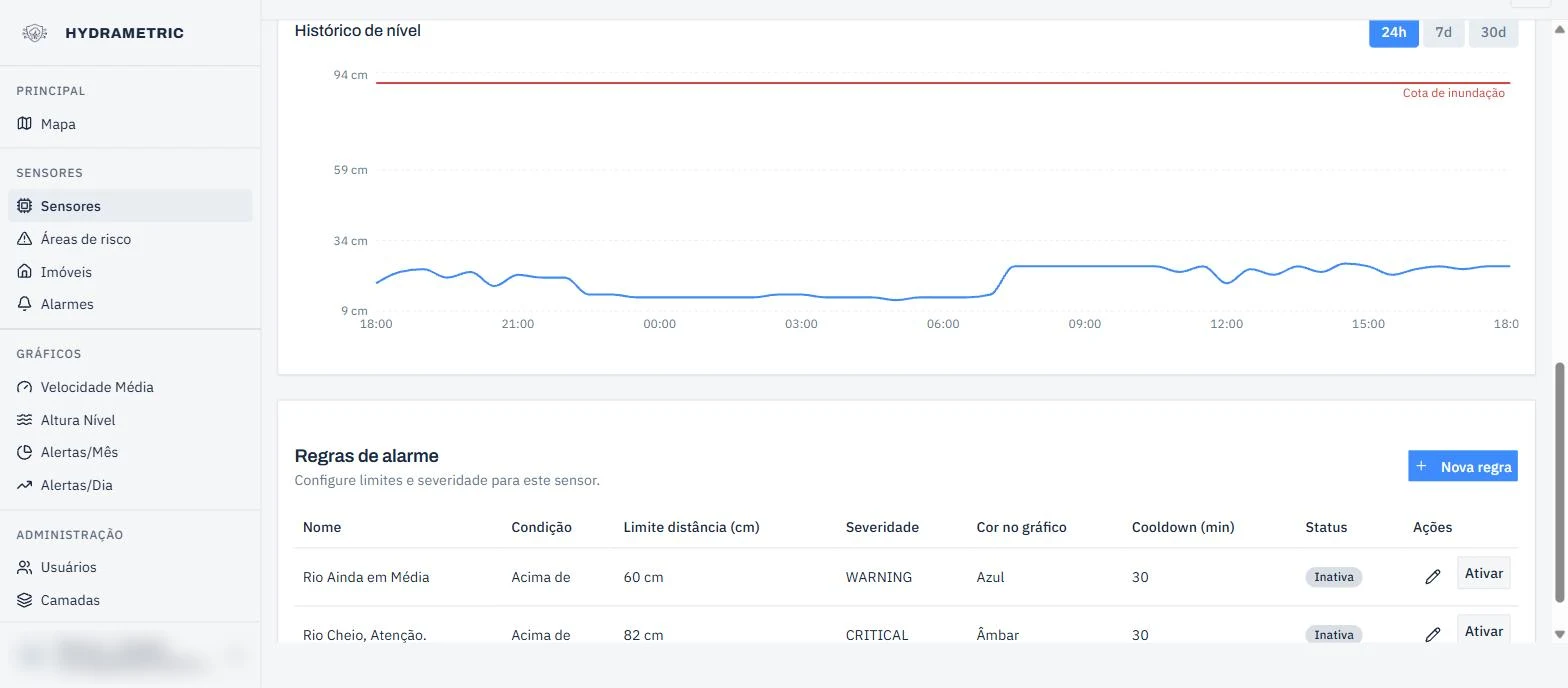Switch chart range to 24h
This screenshot has width=1568, height=688.
1393,32
